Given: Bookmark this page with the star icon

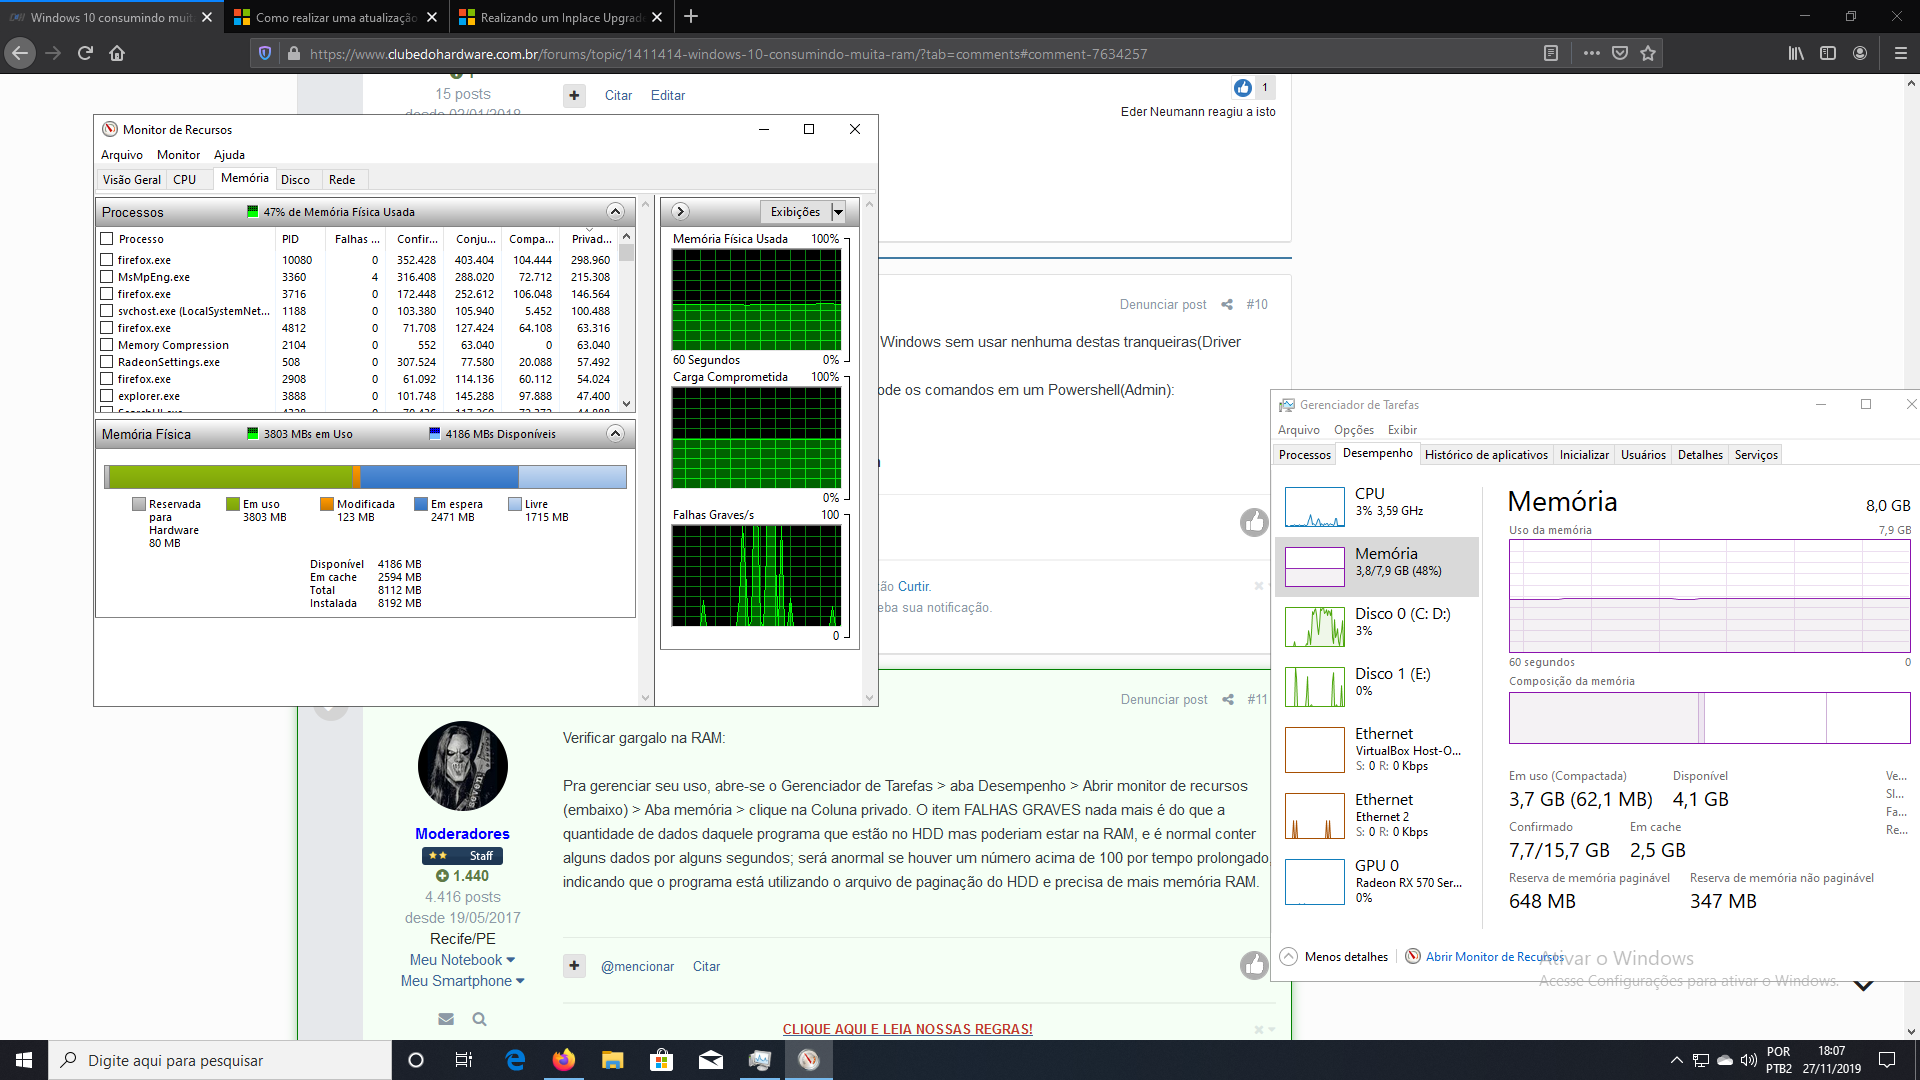Looking at the screenshot, I should pyautogui.click(x=1648, y=53).
